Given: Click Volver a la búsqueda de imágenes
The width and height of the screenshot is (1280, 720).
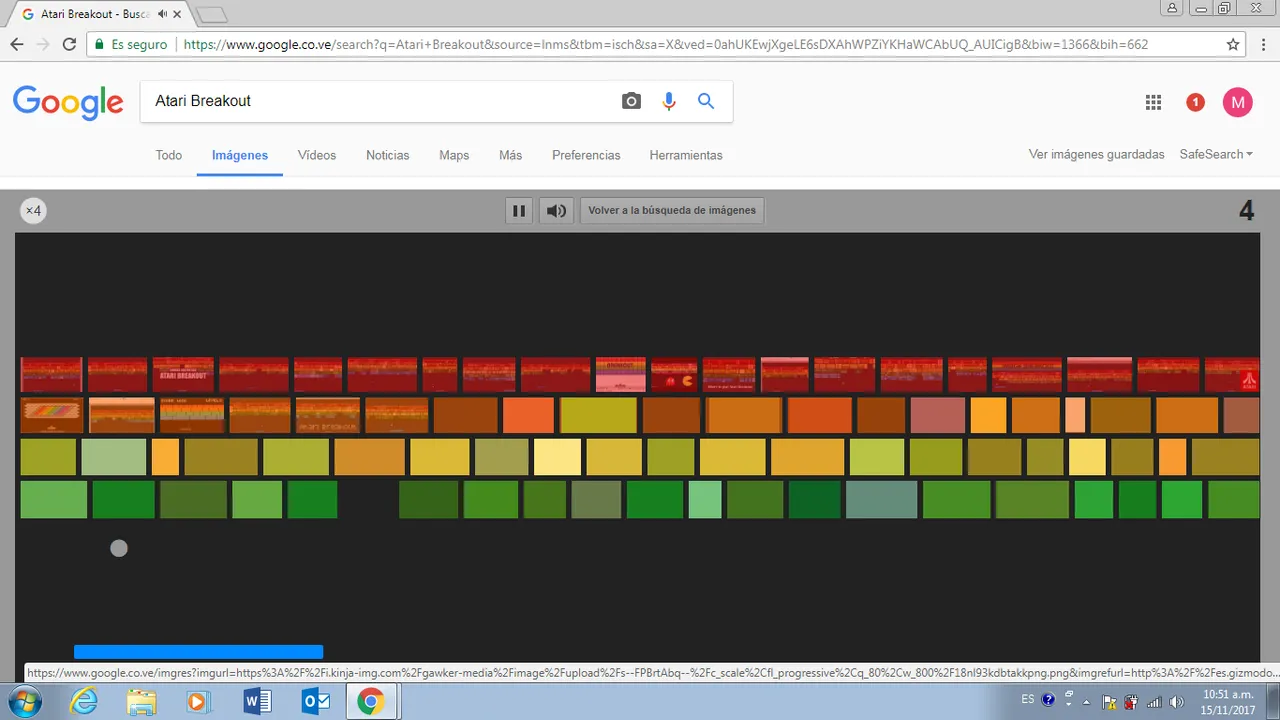Looking at the screenshot, I should tap(672, 211).
